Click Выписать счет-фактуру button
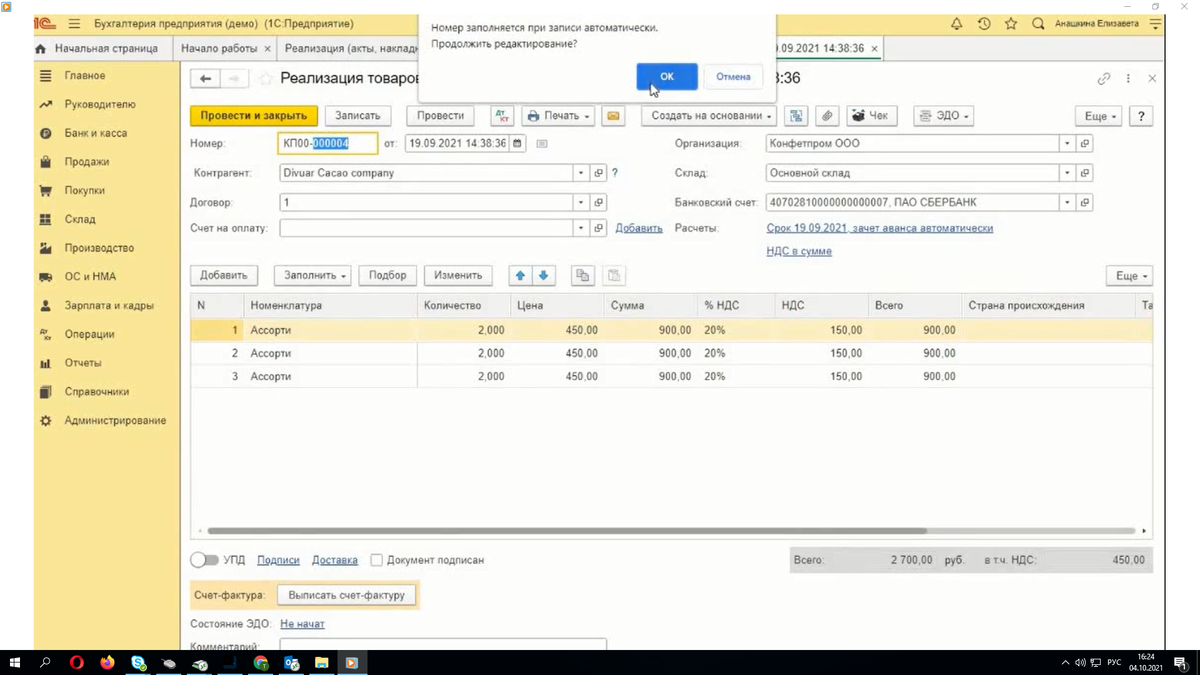This screenshot has width=1200, height=675. click(346, 595)
